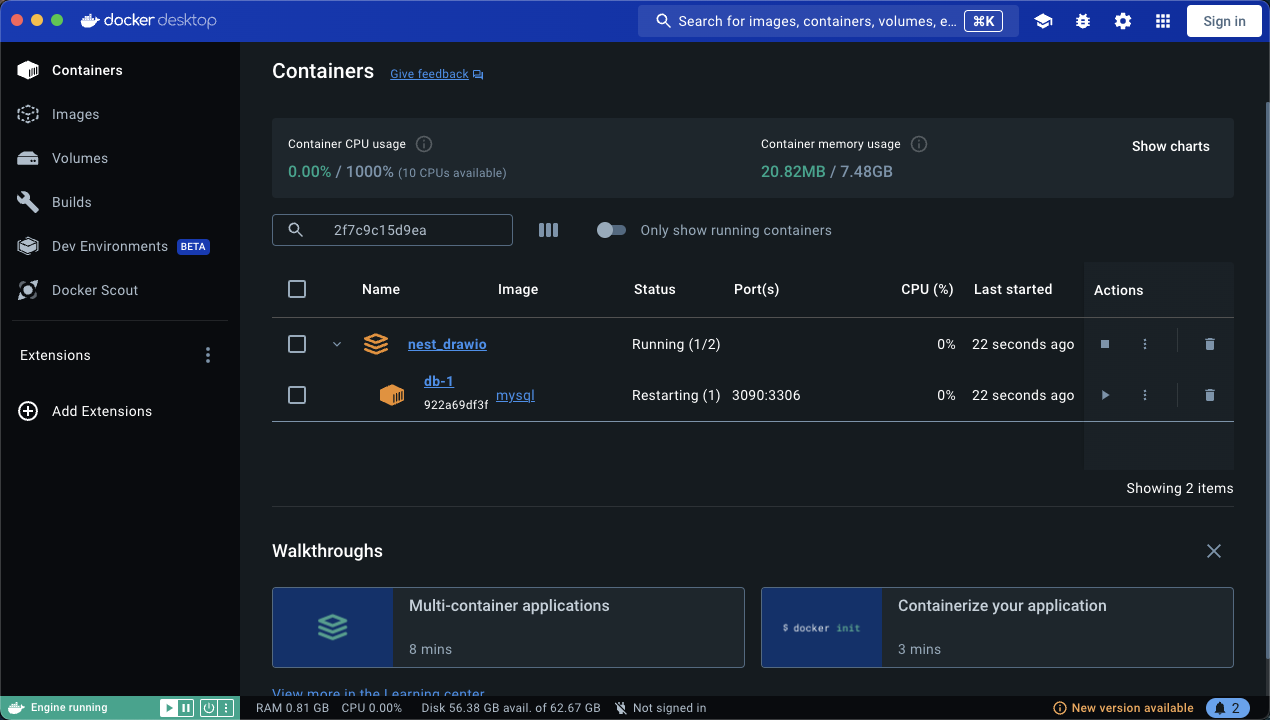Stop the nest_drawio stack

pyautogui.click(x=1105, y=344)
